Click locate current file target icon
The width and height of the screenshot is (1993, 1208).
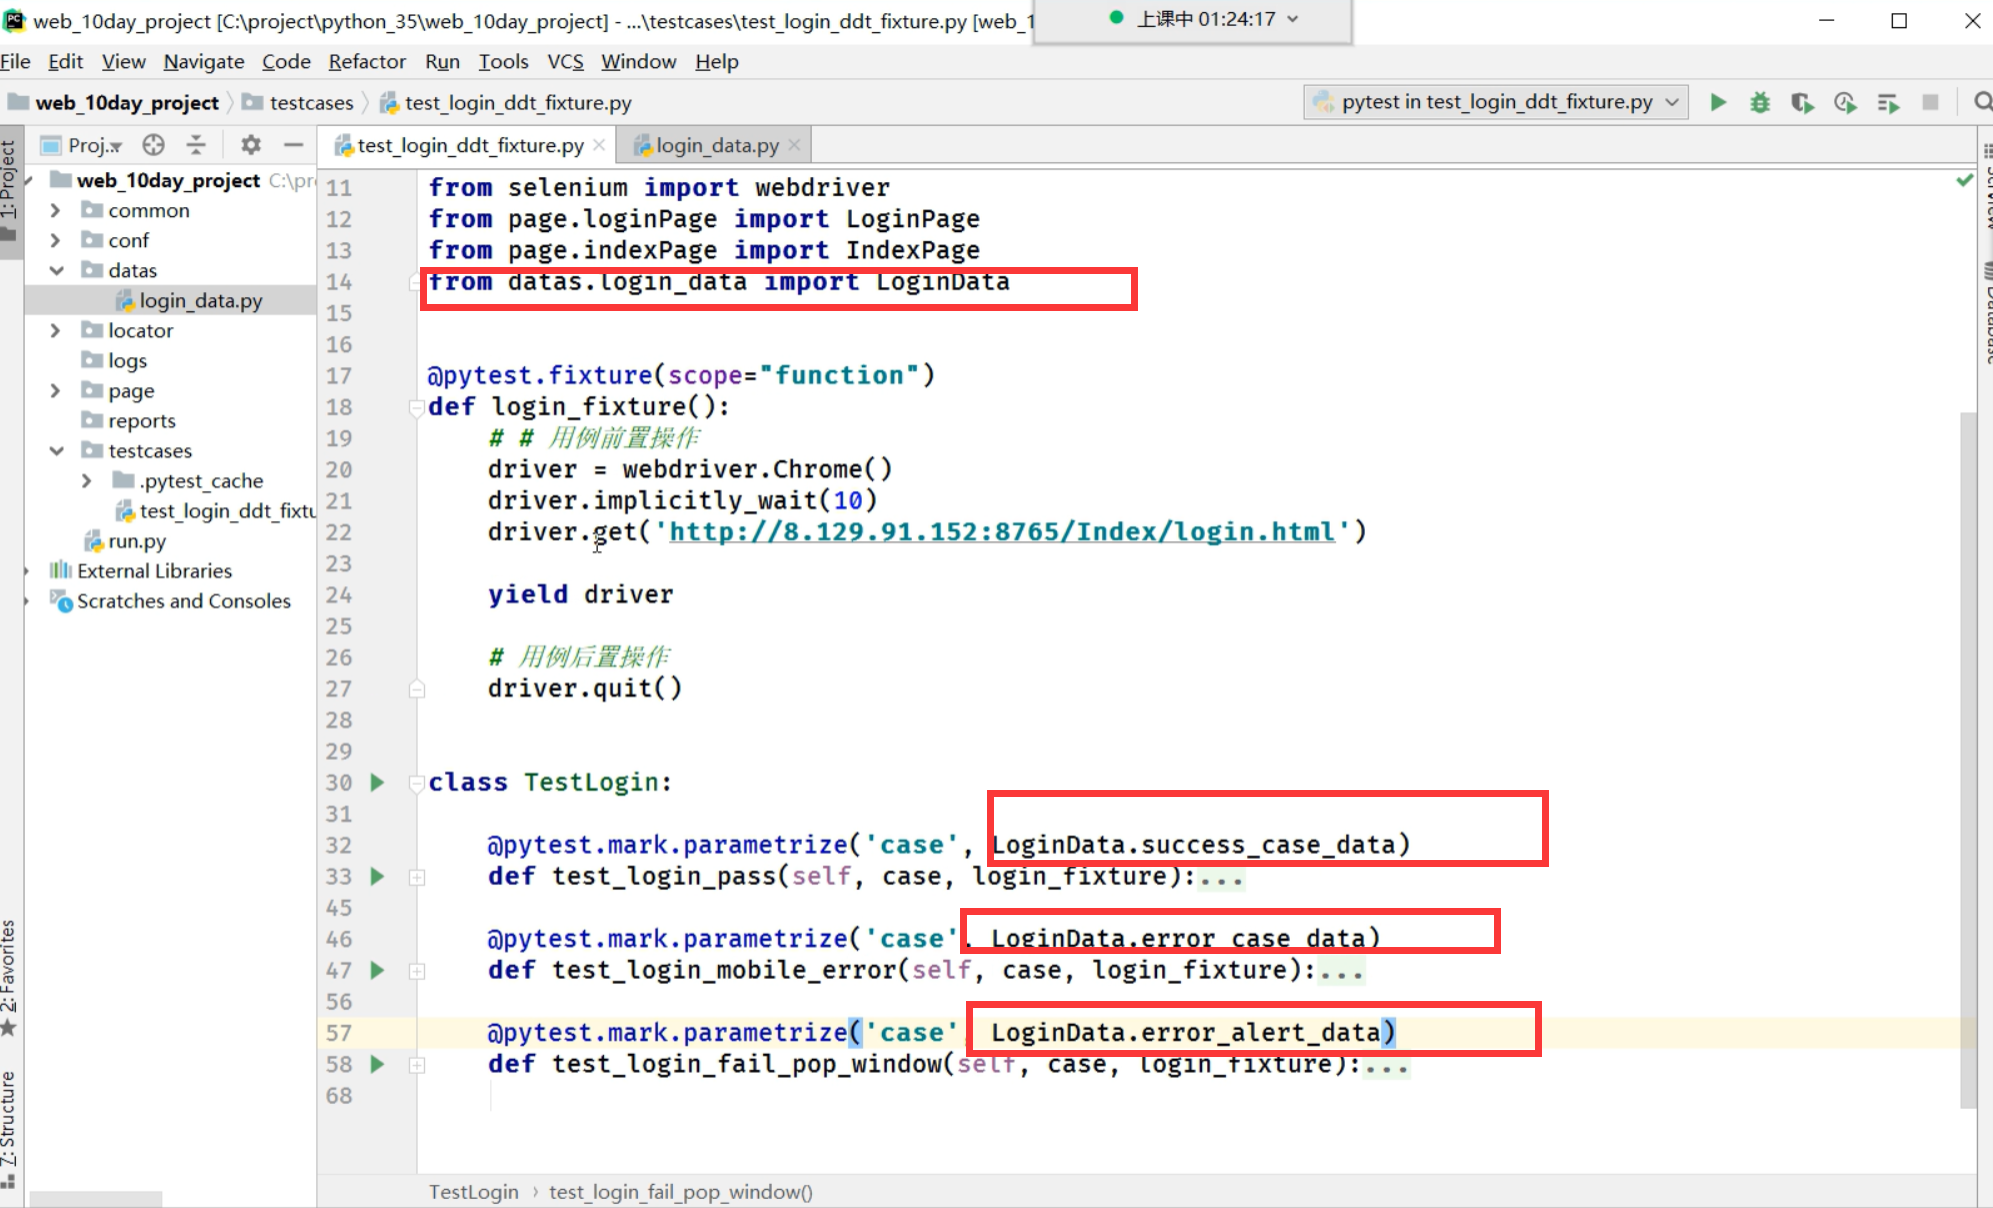(x=153, y=145)
